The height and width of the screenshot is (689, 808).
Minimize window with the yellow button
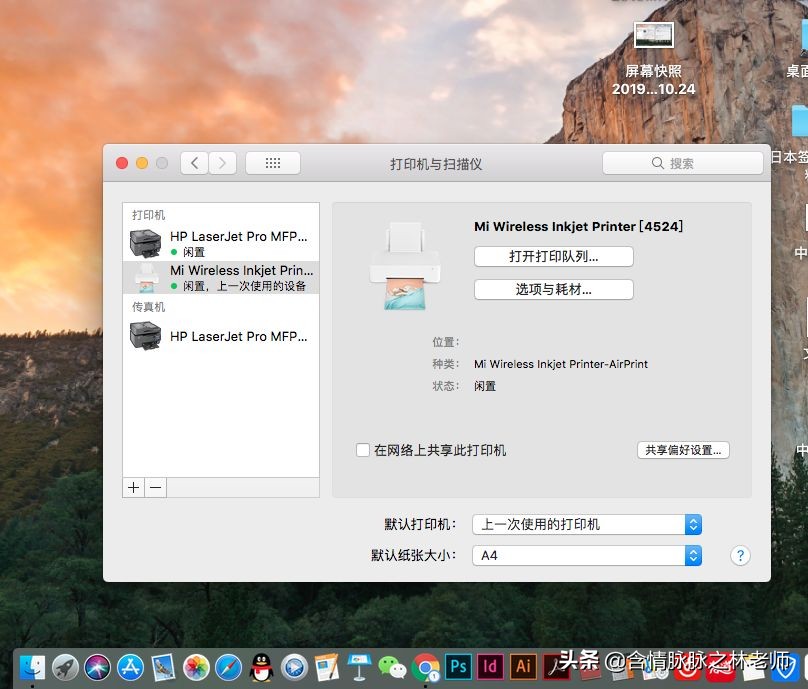point(142,163)
